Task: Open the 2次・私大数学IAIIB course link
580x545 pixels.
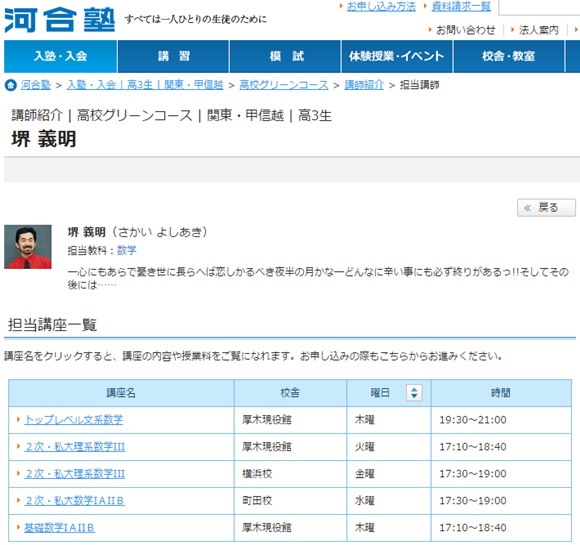Action: point(75,501)
